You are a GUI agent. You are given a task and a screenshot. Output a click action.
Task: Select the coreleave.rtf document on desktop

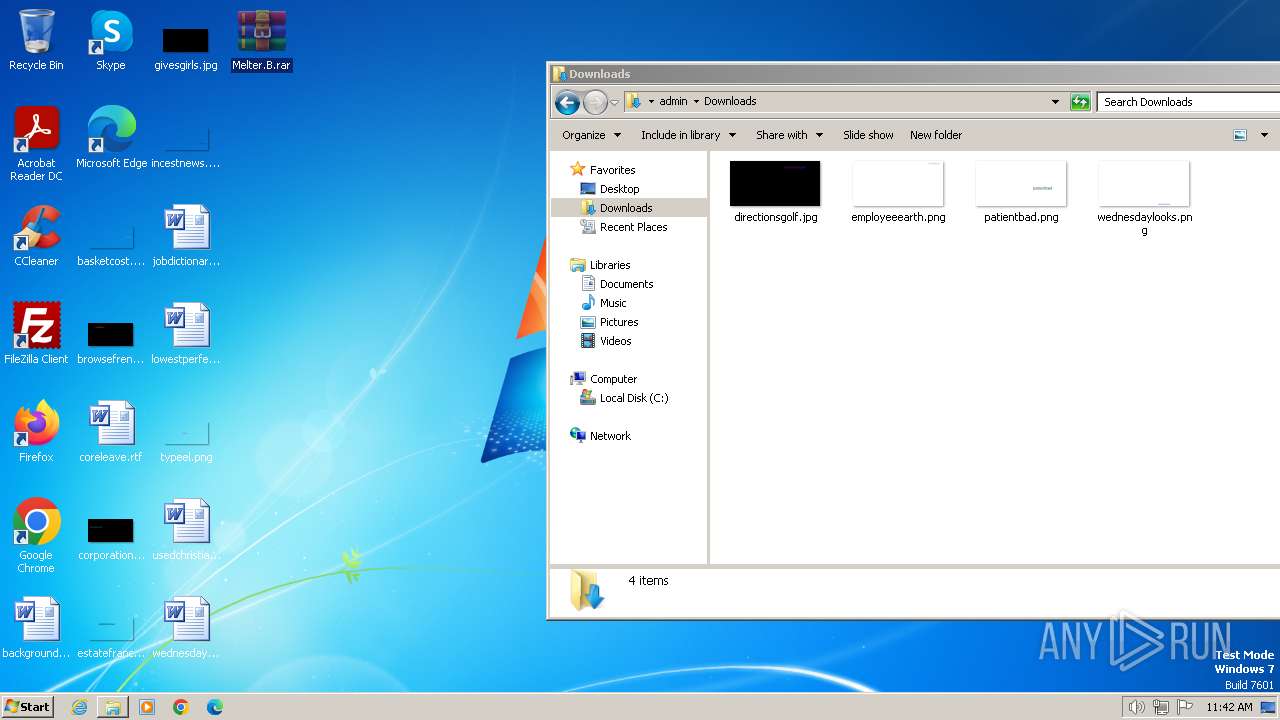(x=111, y=432)
